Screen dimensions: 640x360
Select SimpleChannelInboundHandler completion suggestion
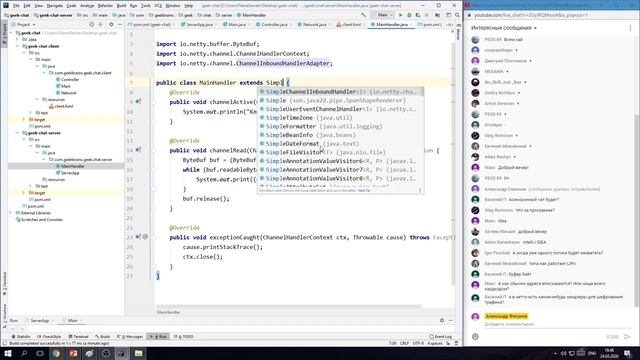(340, 91)
